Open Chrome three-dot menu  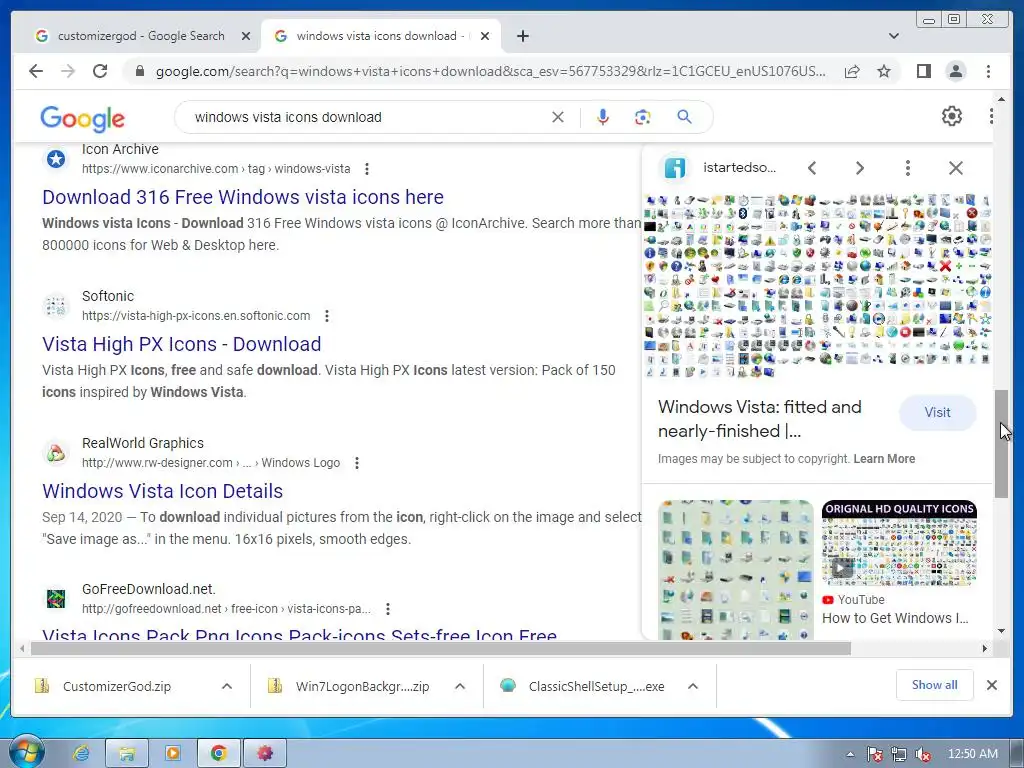(988, 71)
